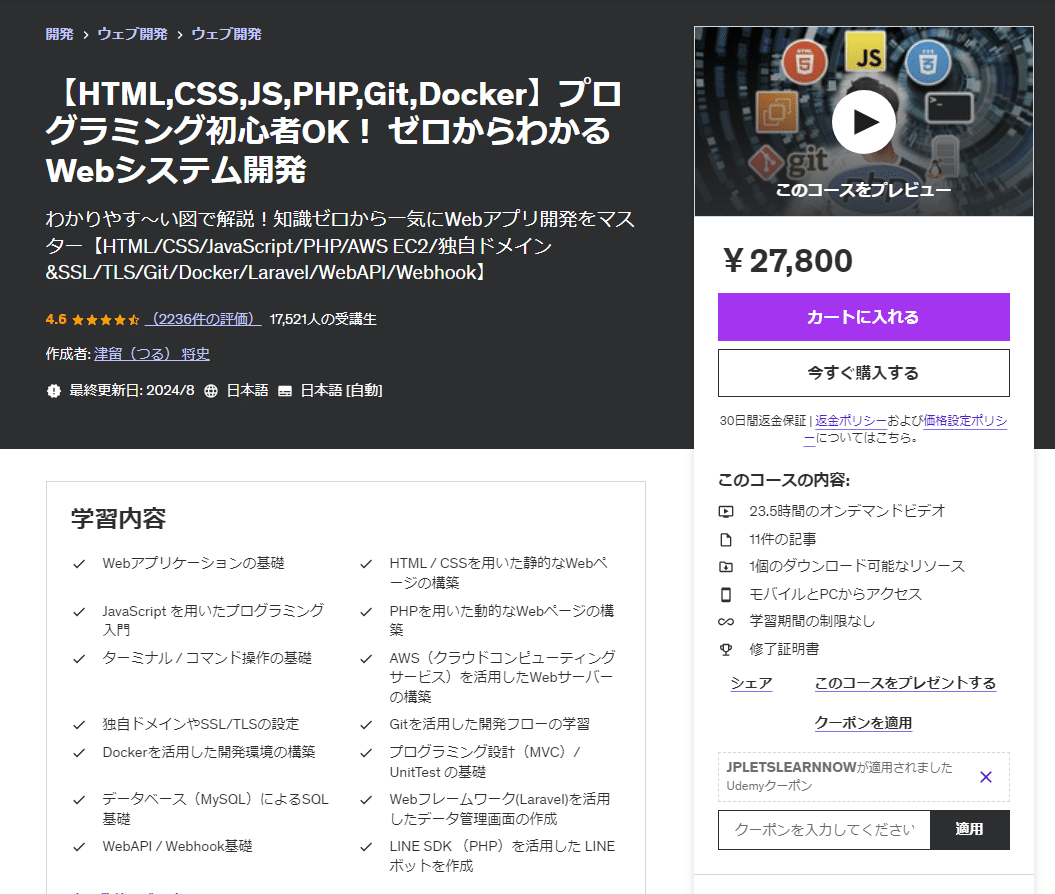Click the on-demand video icon beside 23.5時間

click(x=724, y=510)
